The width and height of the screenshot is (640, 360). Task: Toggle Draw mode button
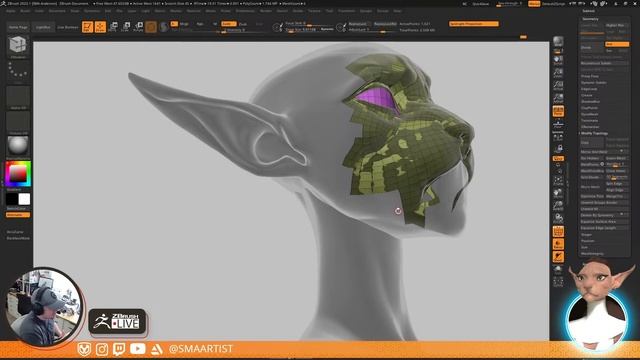click(100, 27)
